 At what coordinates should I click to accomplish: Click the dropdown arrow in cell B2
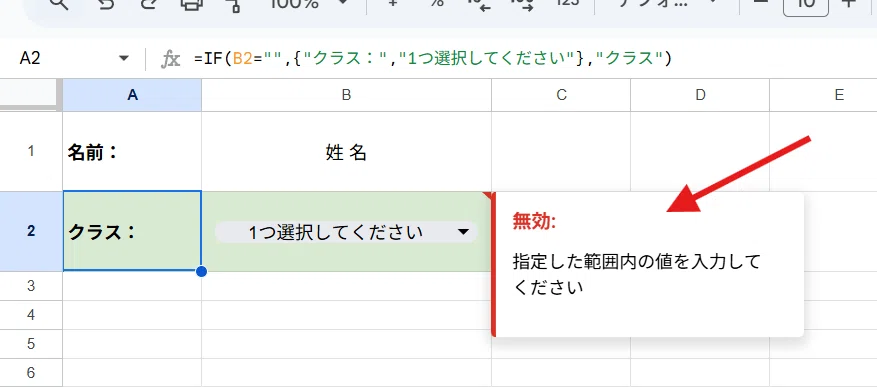[463, 232]
